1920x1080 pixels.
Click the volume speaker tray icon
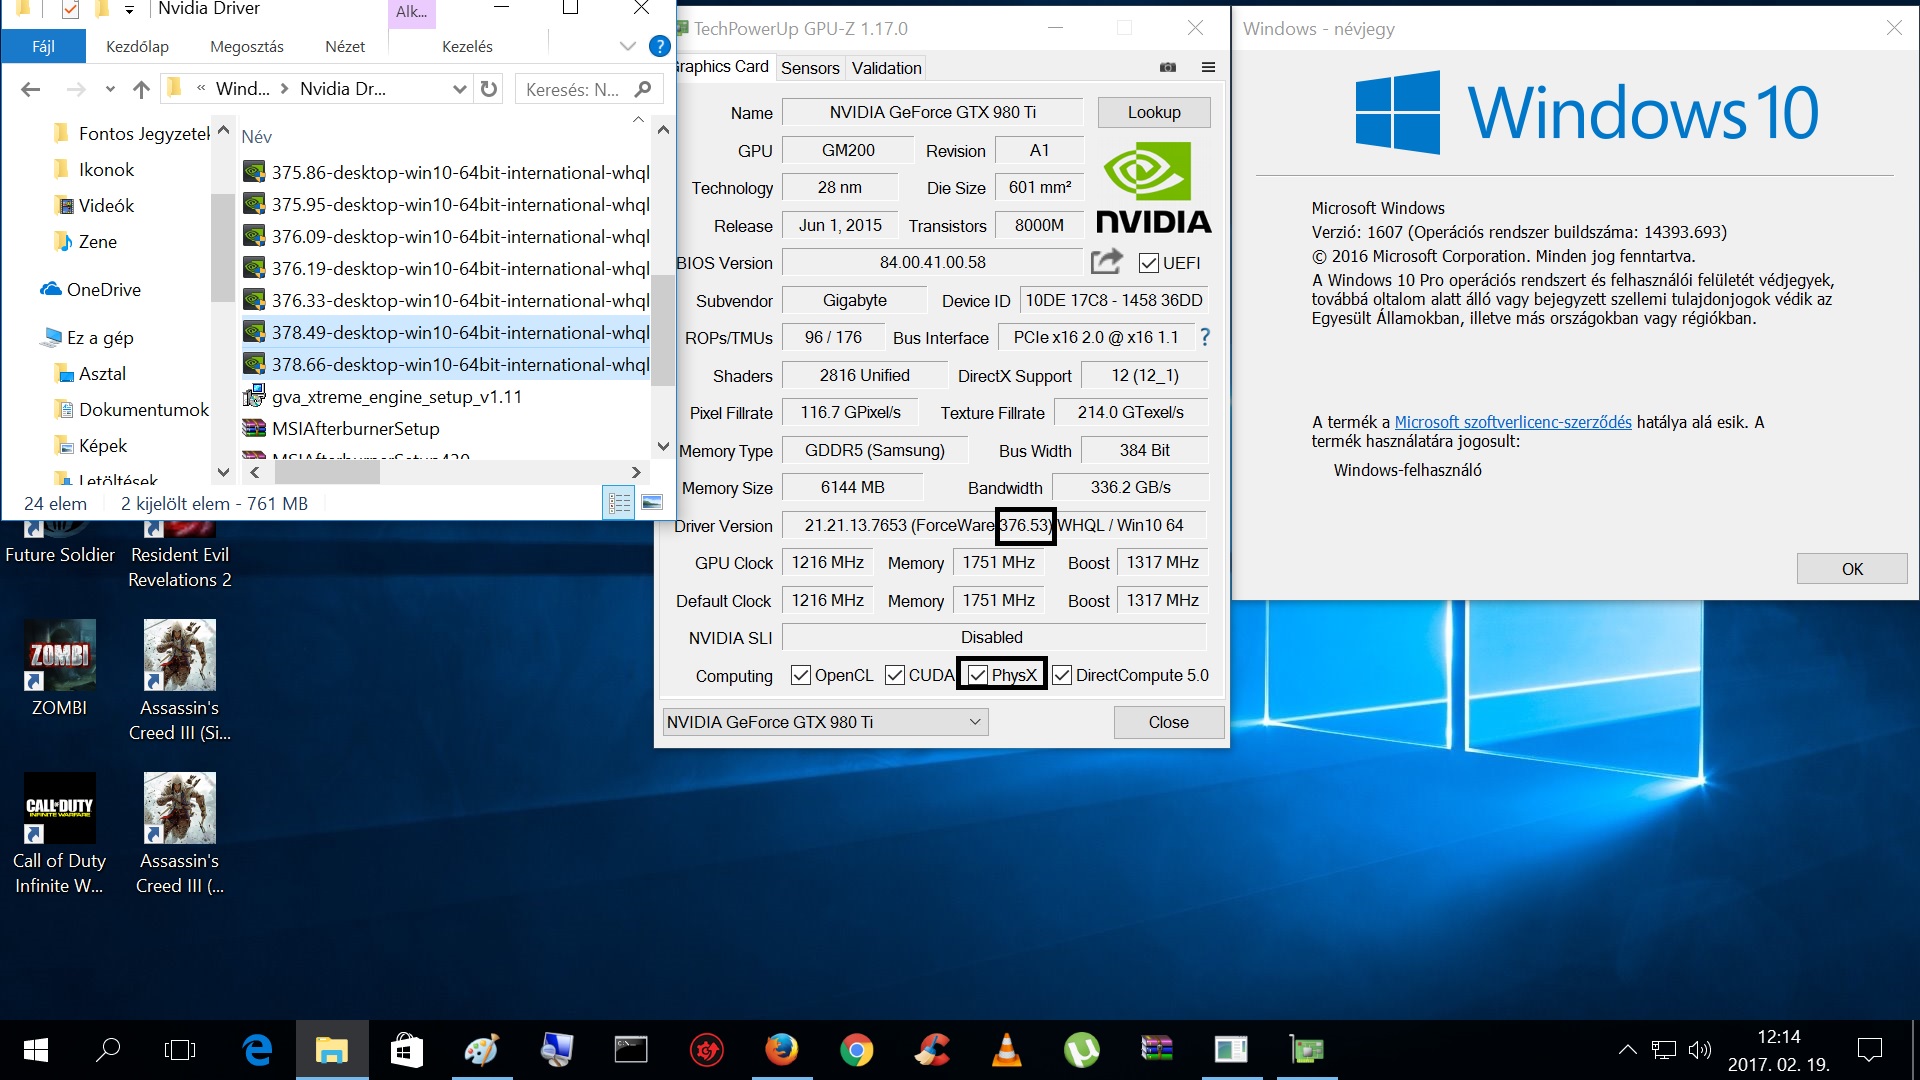[x=1699, y=1050]
